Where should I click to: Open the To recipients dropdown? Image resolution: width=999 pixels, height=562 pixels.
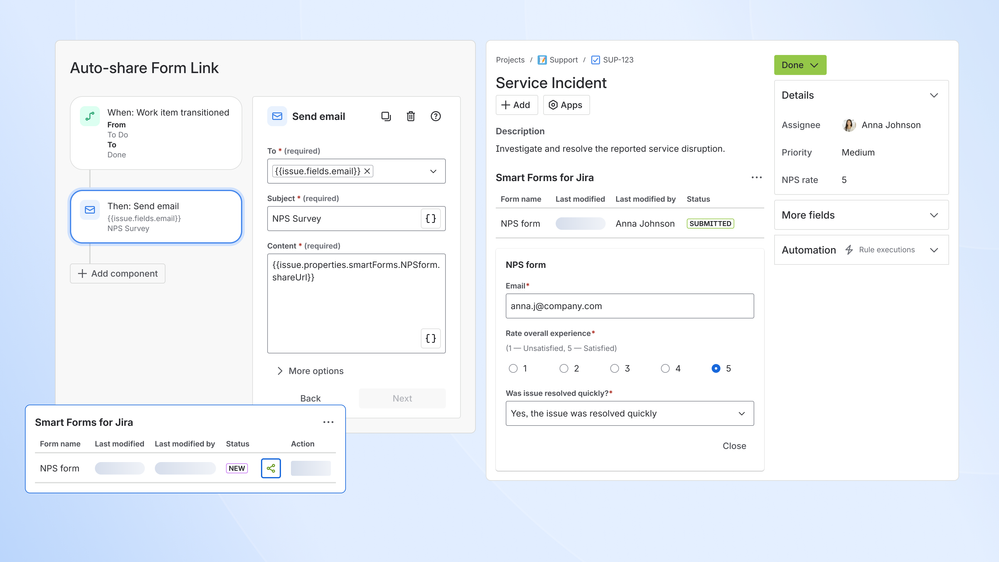[x=433, y=171]
